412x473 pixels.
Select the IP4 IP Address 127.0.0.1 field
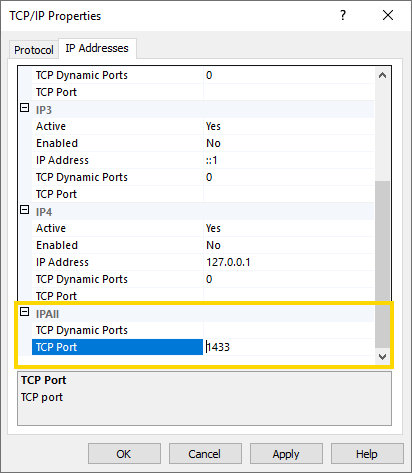click(x=288, y=262)
